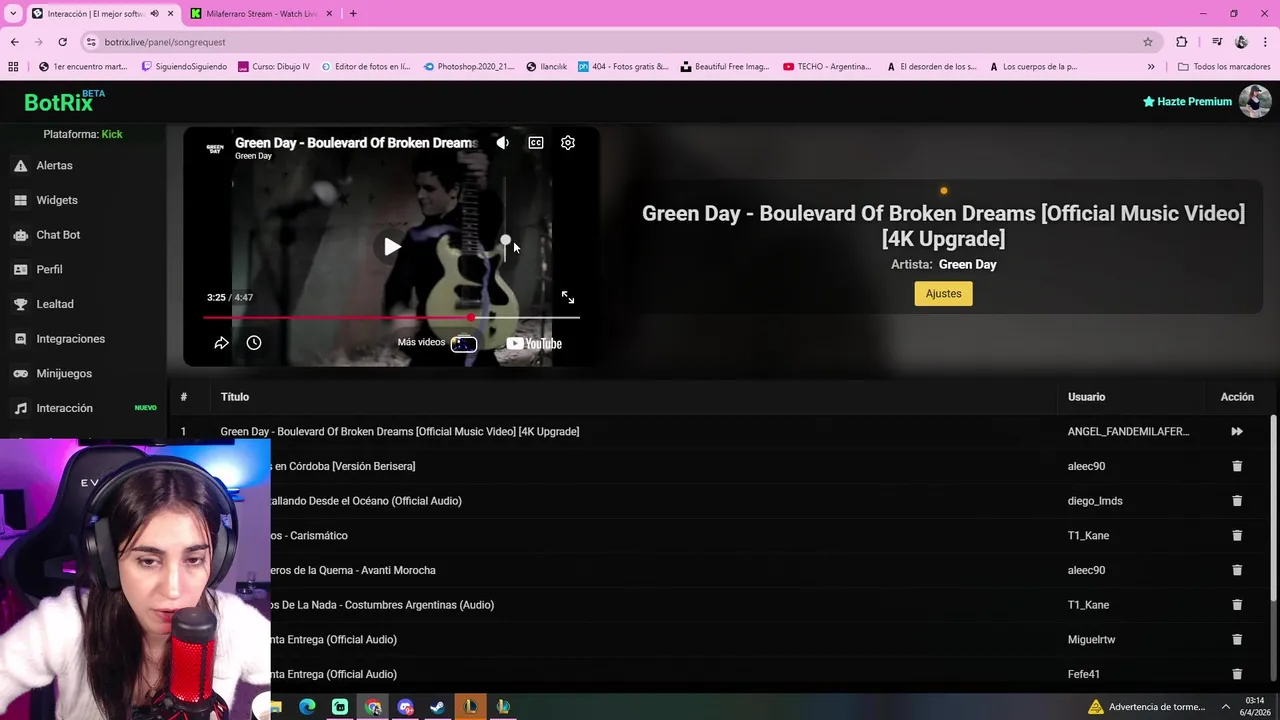Screen dimensions: 1280x720
Task: Delete 'Costumbres Argentinas' song request
Action: click(x=1237, y=605)
